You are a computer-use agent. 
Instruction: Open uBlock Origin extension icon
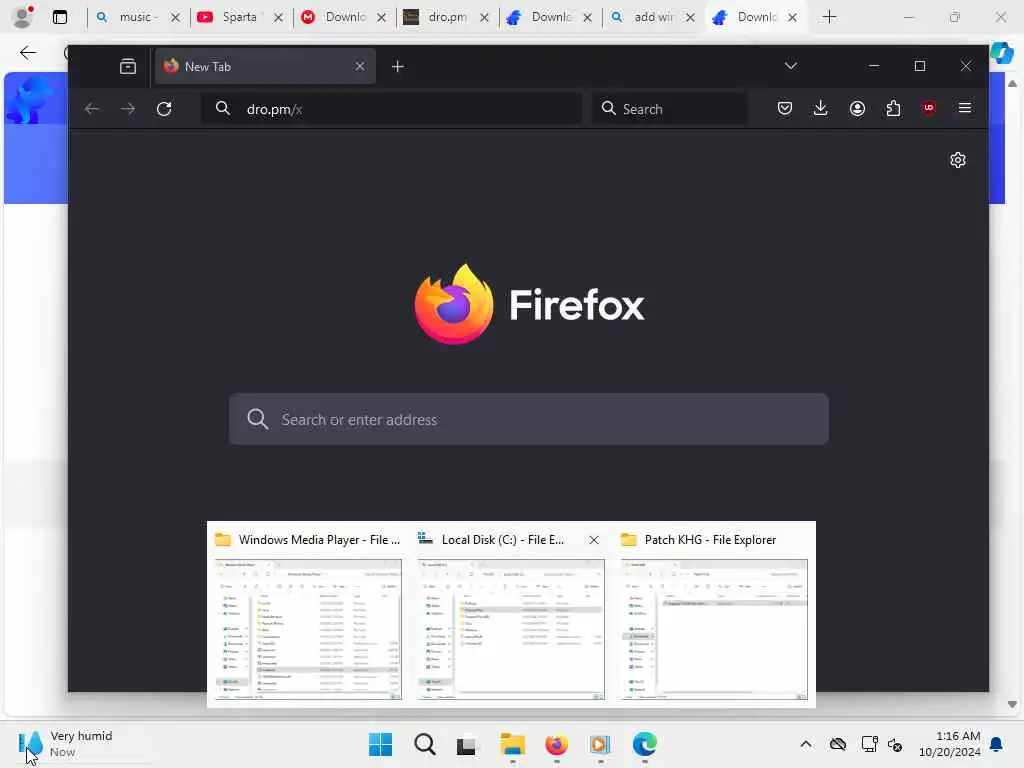point(929,108)
